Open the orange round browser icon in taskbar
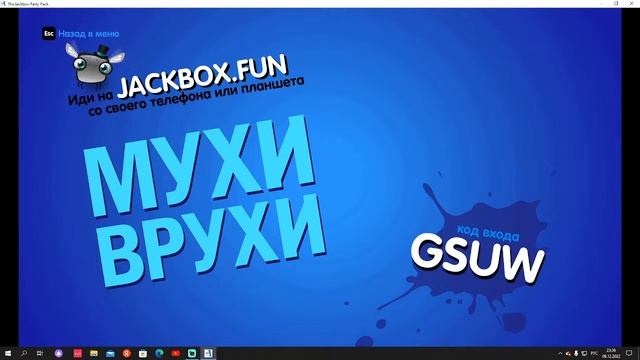This screenshot has height=360, width=640. pyautogui.click(x=127, y=353)
